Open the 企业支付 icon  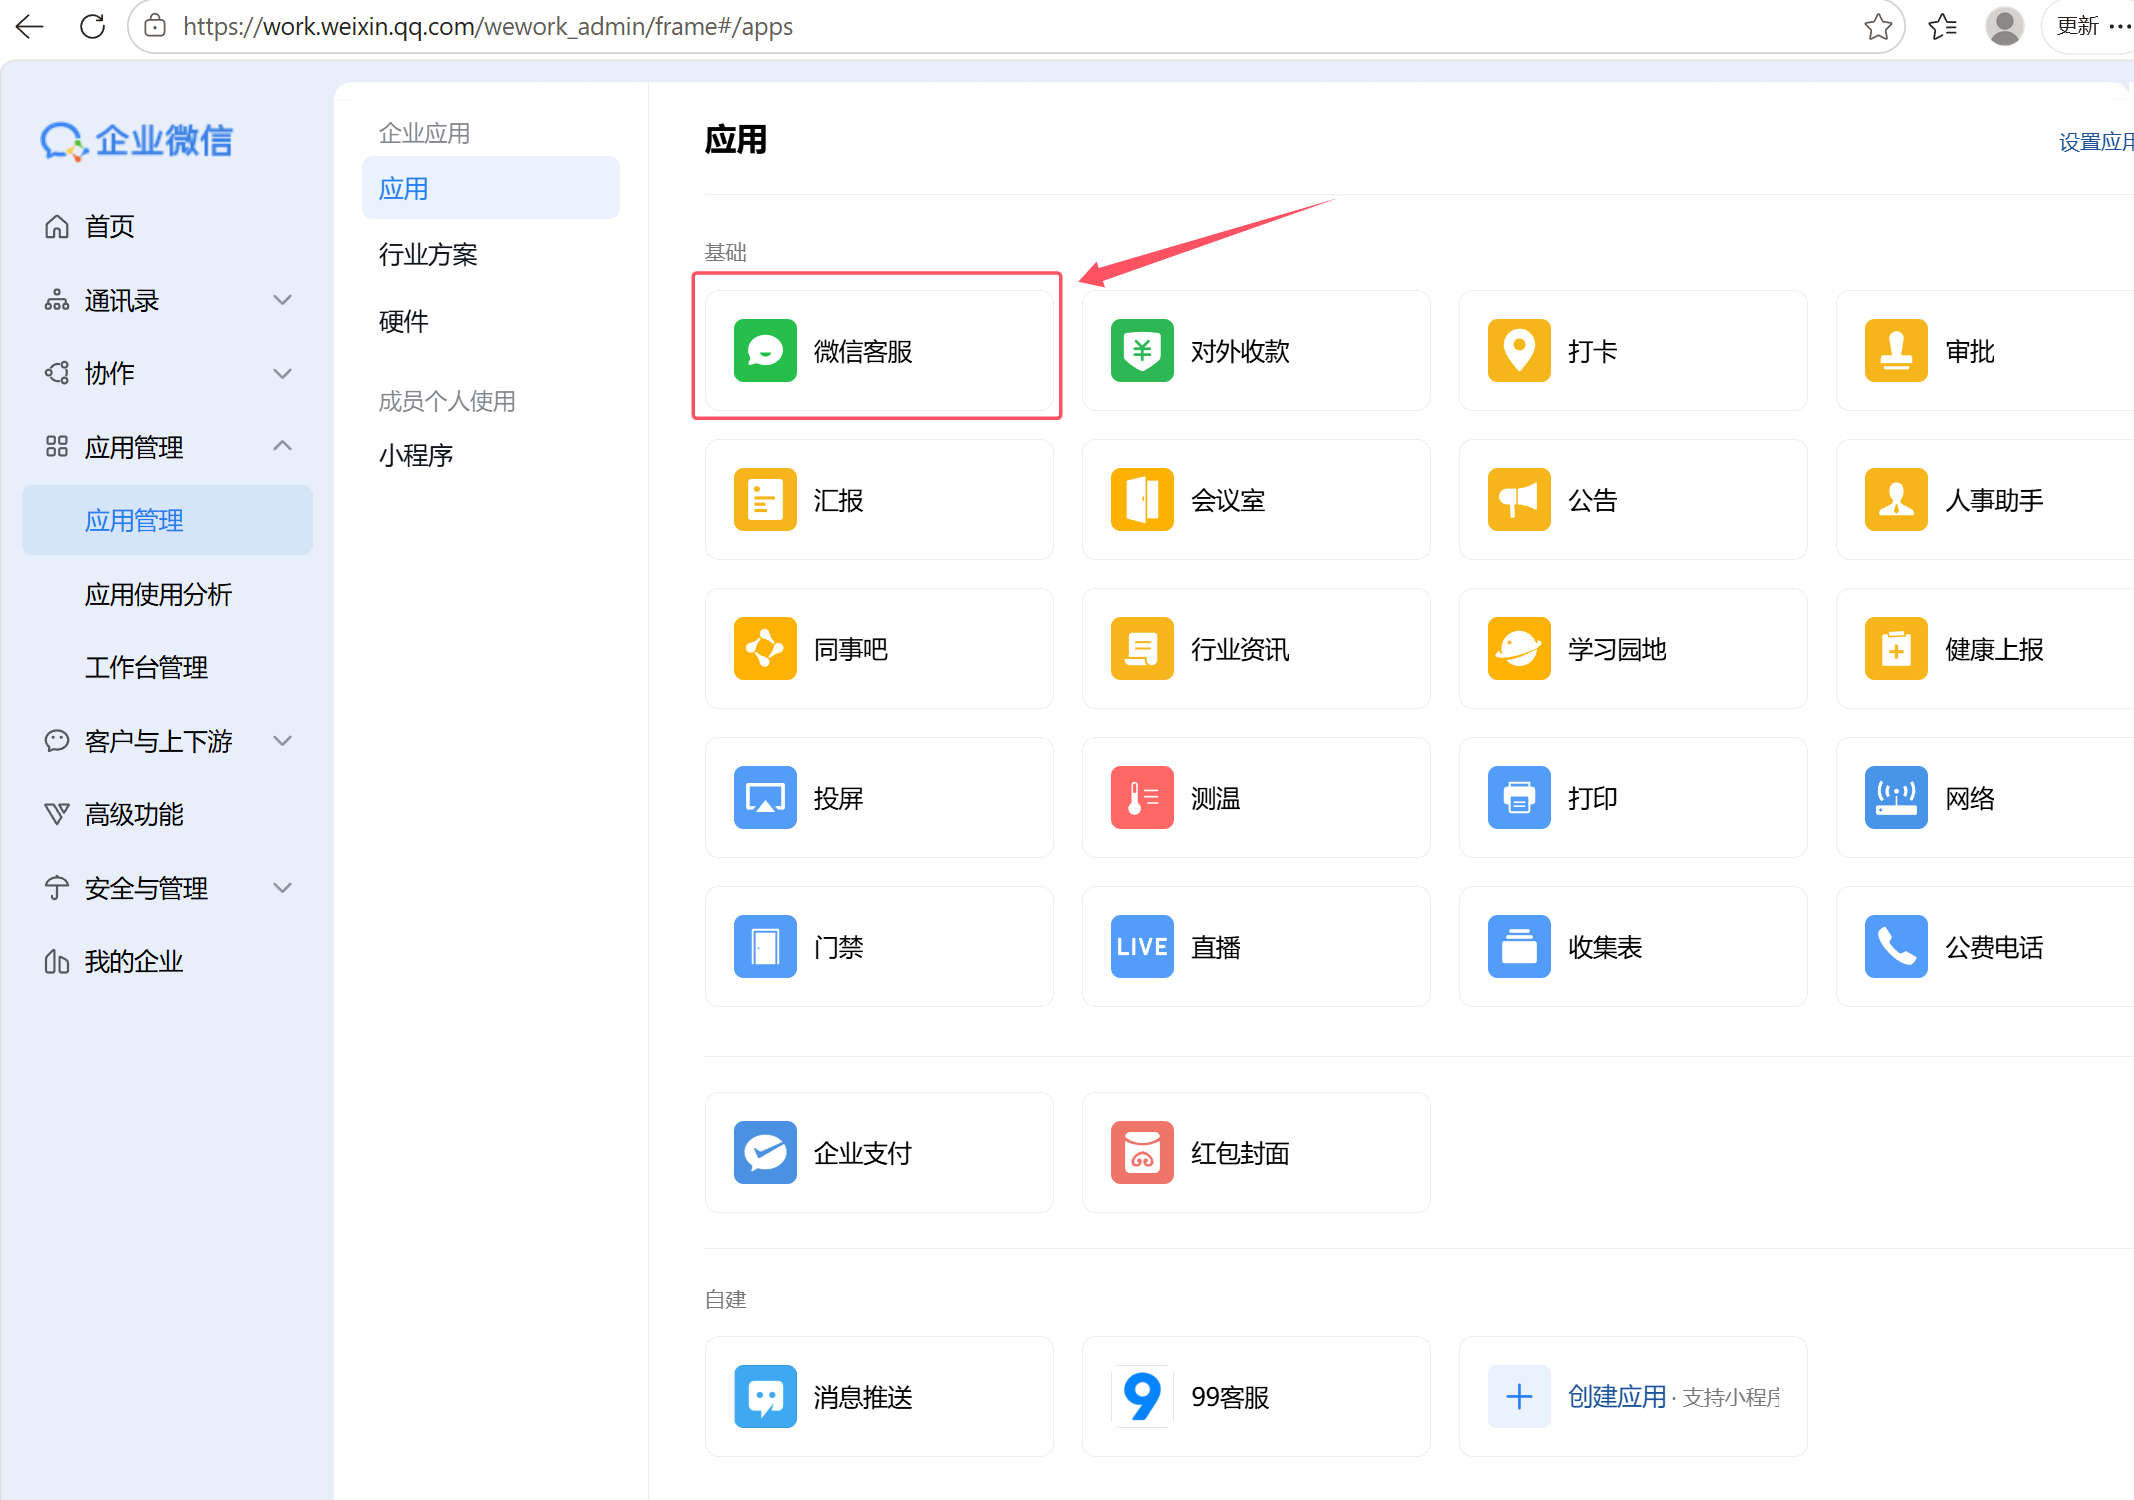pos(765,1153)
